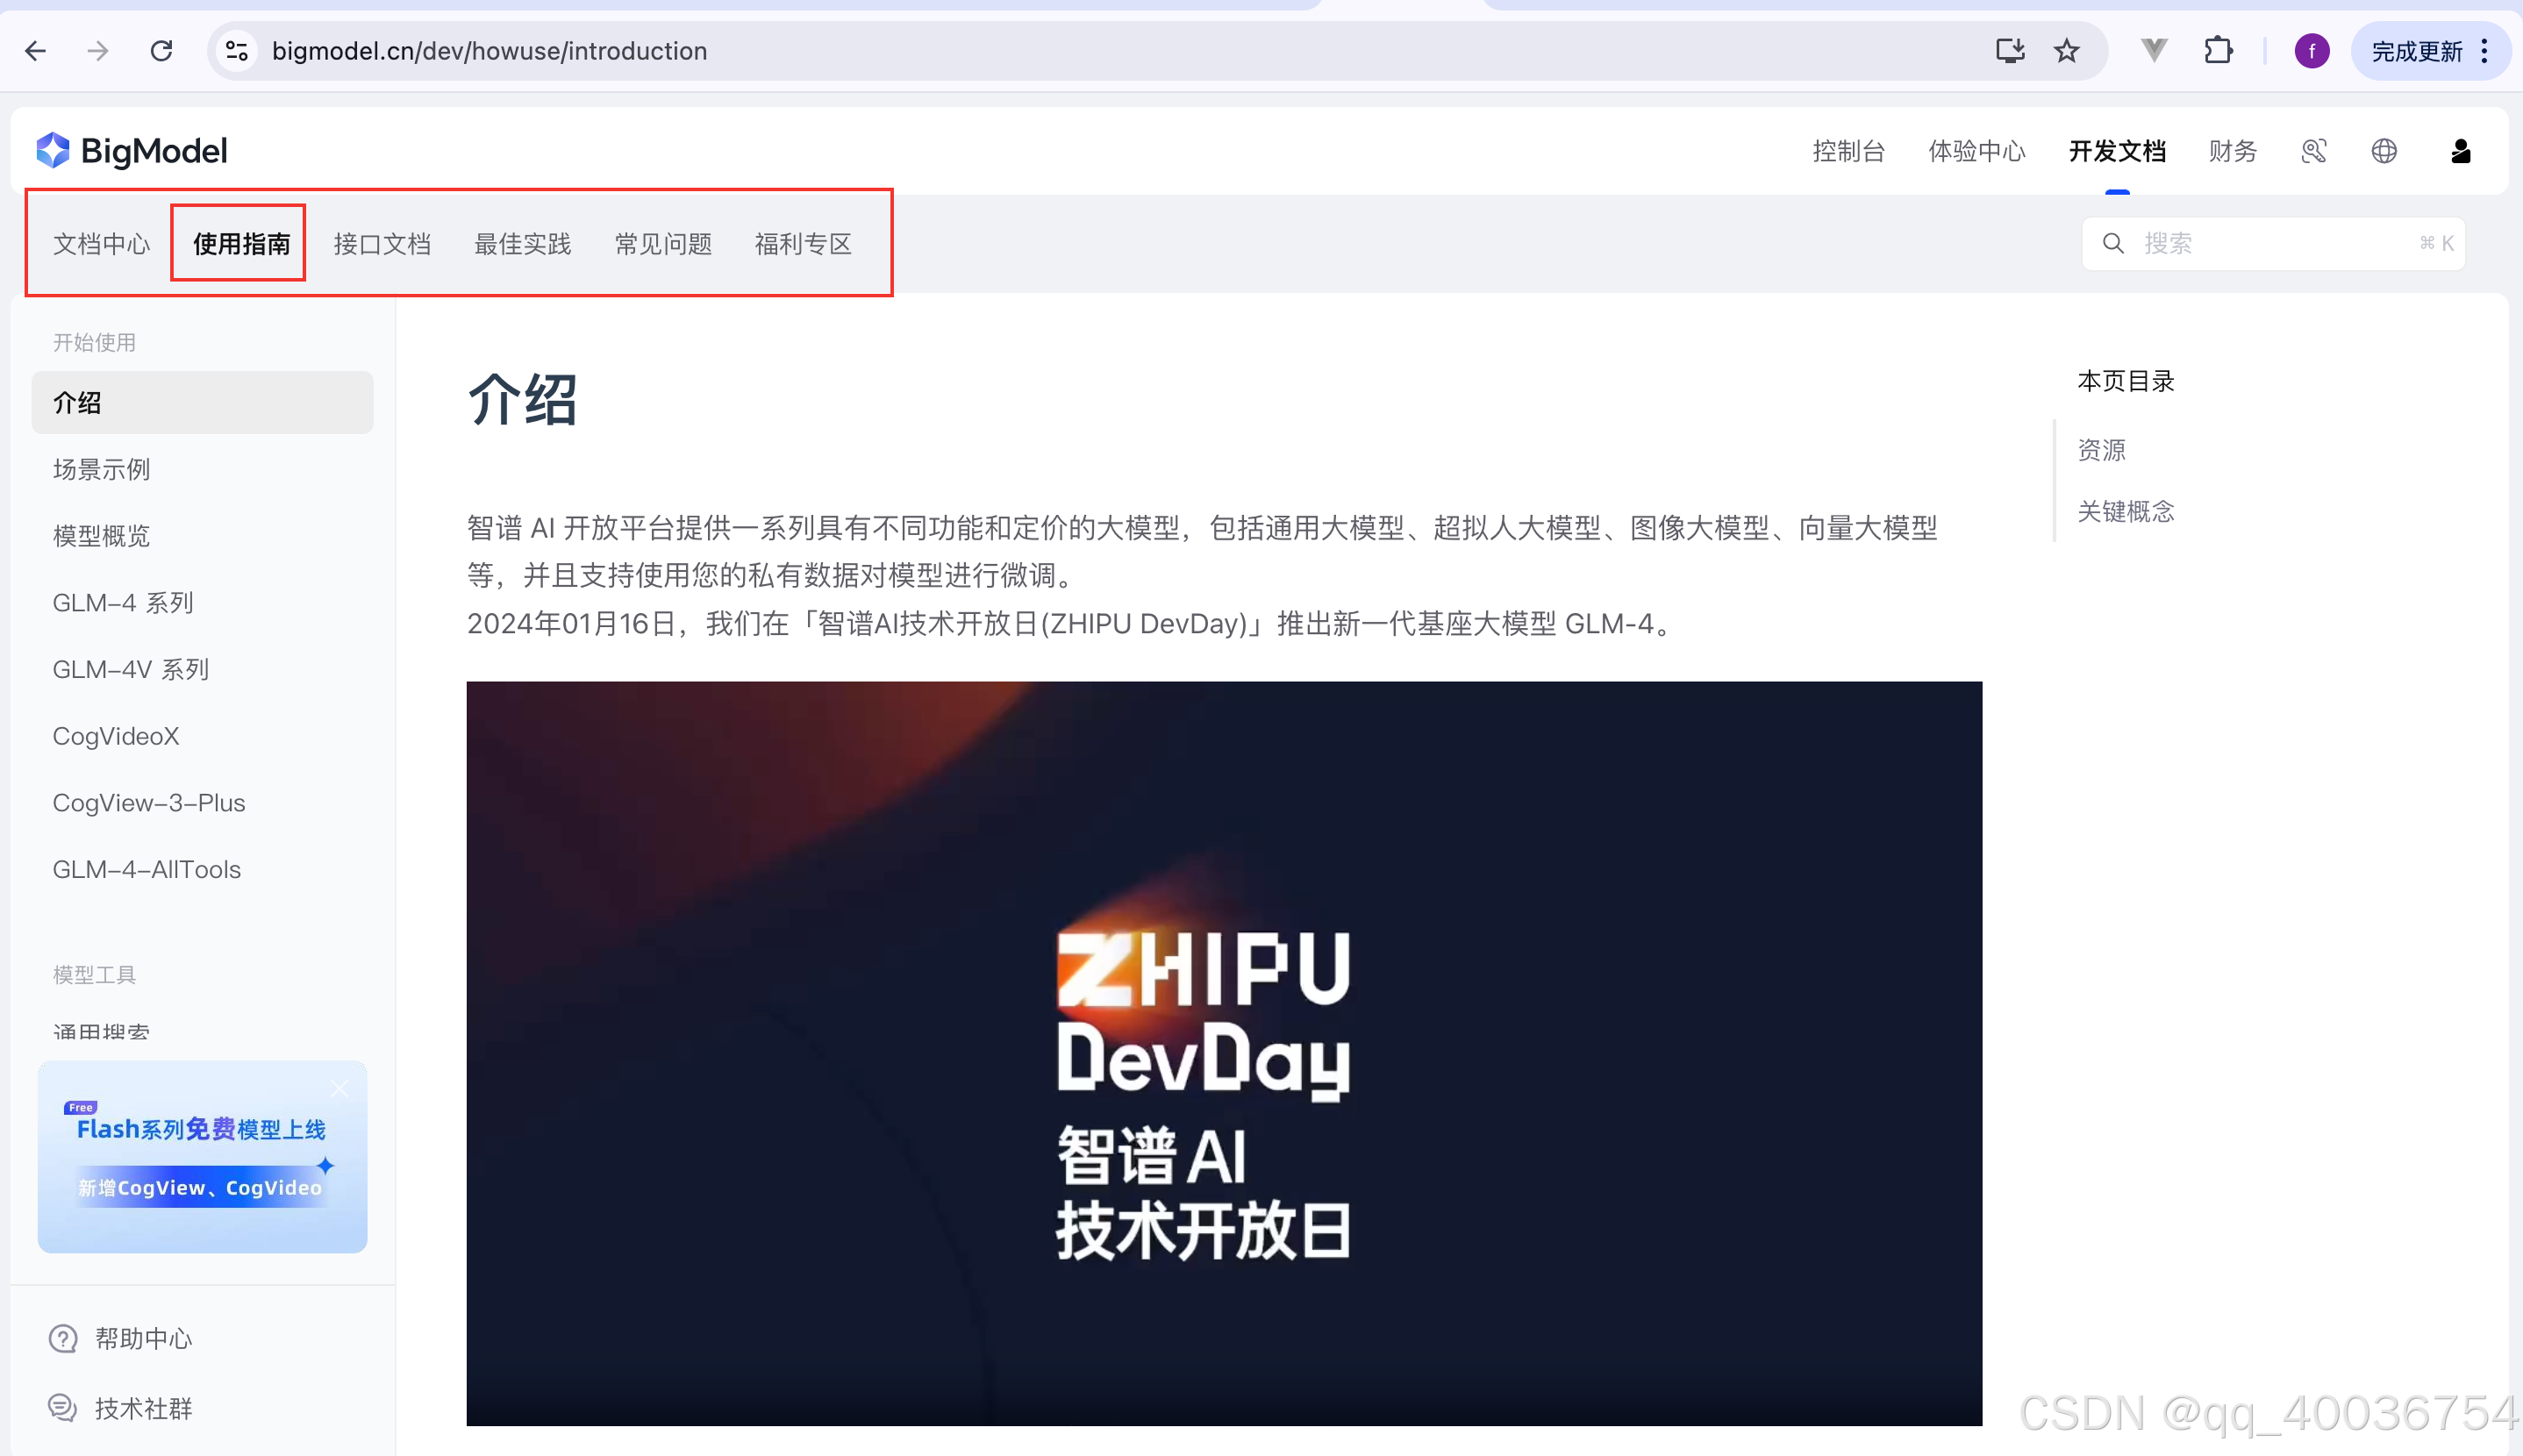Switch to 使用指南 tab
Viewport: 2523px width, 1456px height.
[242, 244]
